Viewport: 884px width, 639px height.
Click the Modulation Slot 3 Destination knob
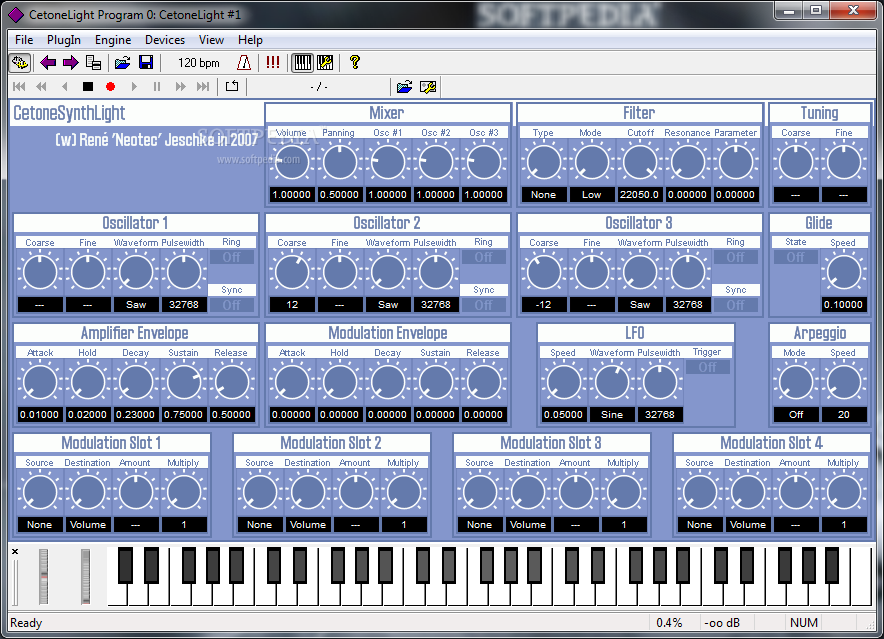528,492
